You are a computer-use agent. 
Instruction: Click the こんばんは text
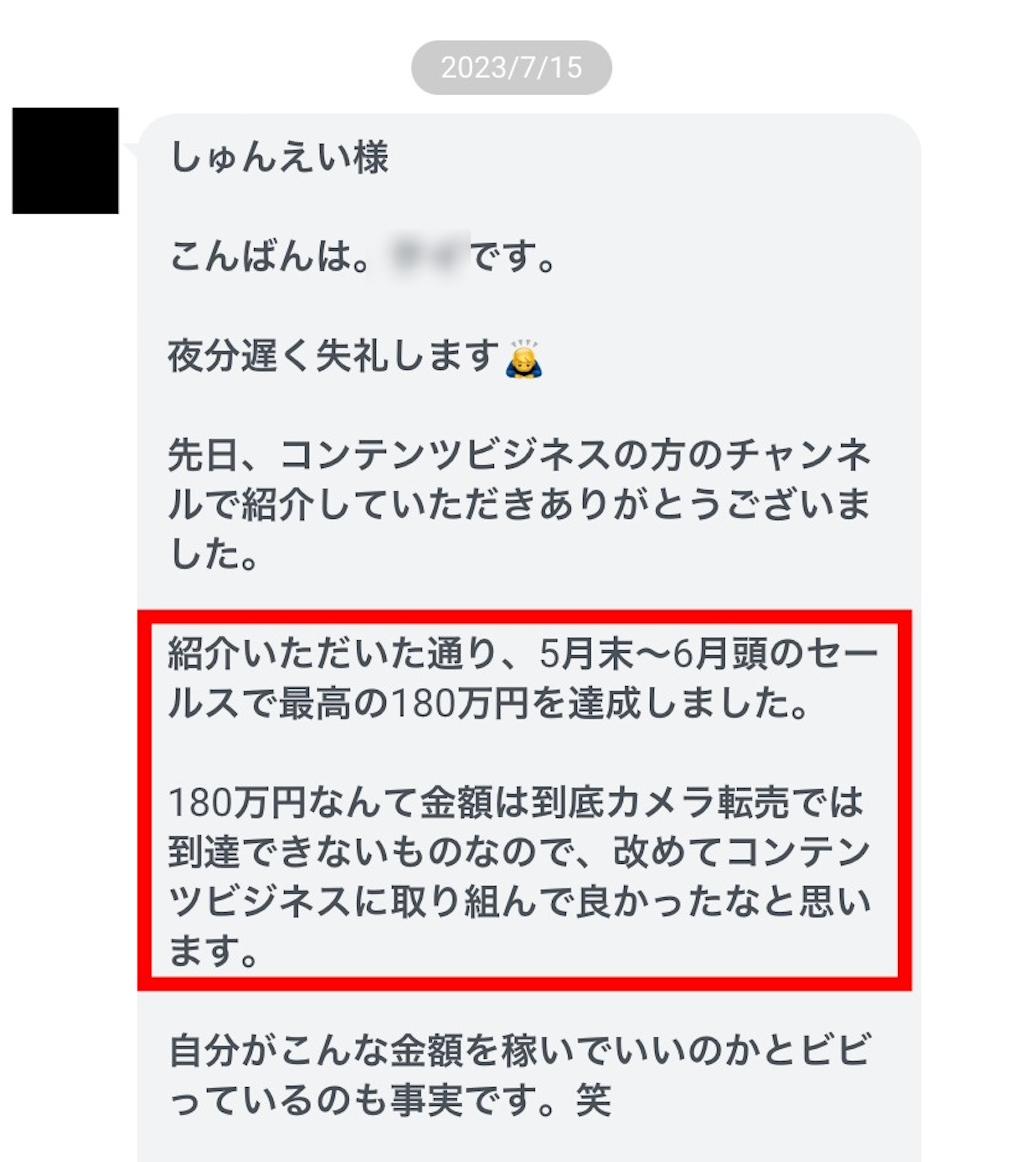(x=261, y=256)
